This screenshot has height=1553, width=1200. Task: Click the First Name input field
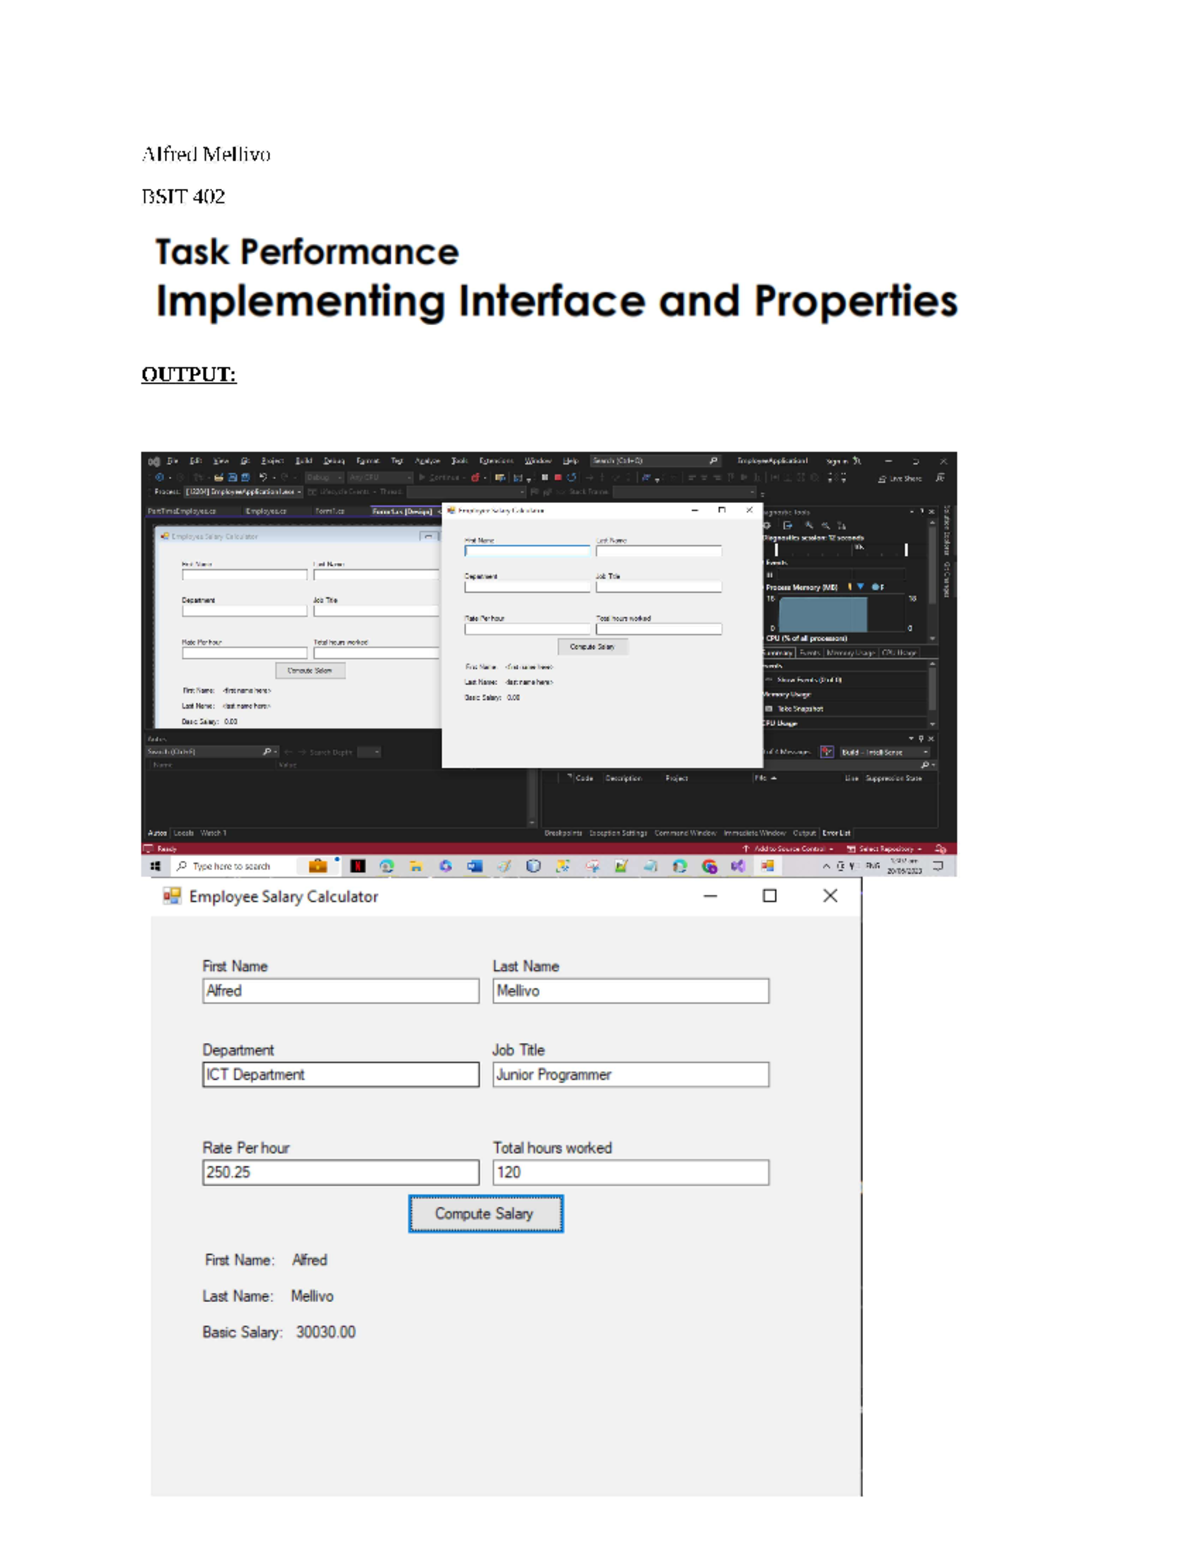click(x=340, y=990)
